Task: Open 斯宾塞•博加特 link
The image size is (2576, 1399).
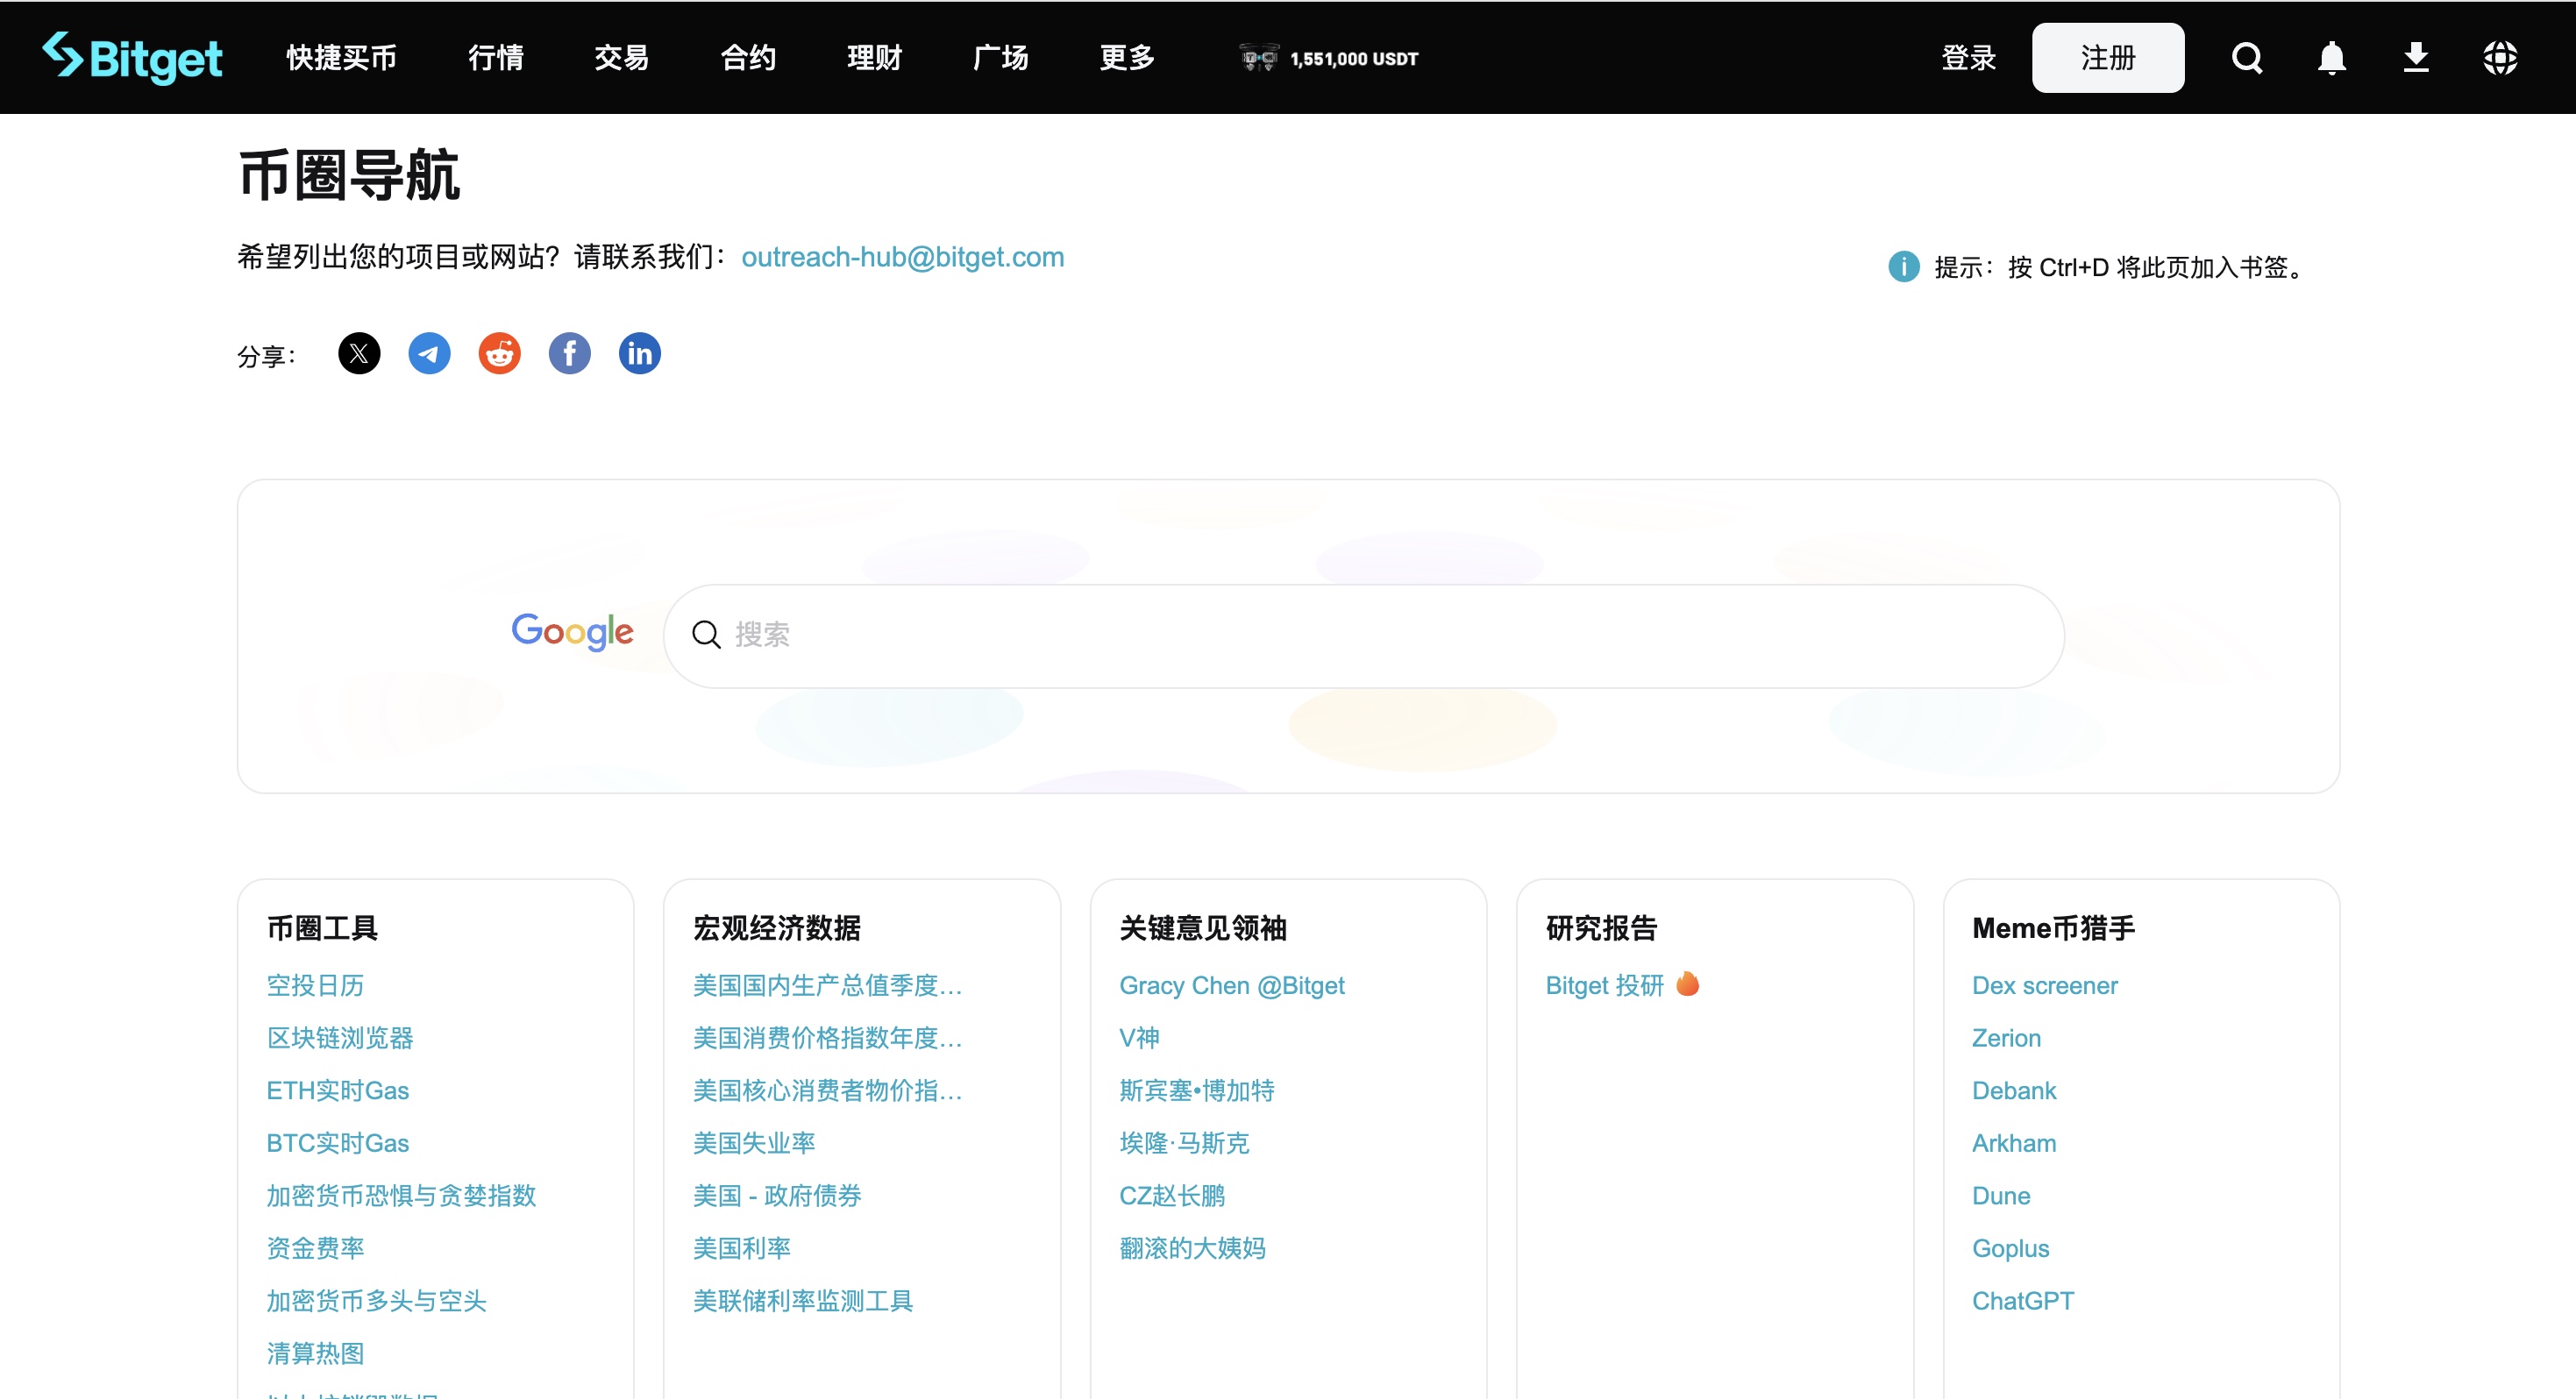Action: tap(1197, 1090)
